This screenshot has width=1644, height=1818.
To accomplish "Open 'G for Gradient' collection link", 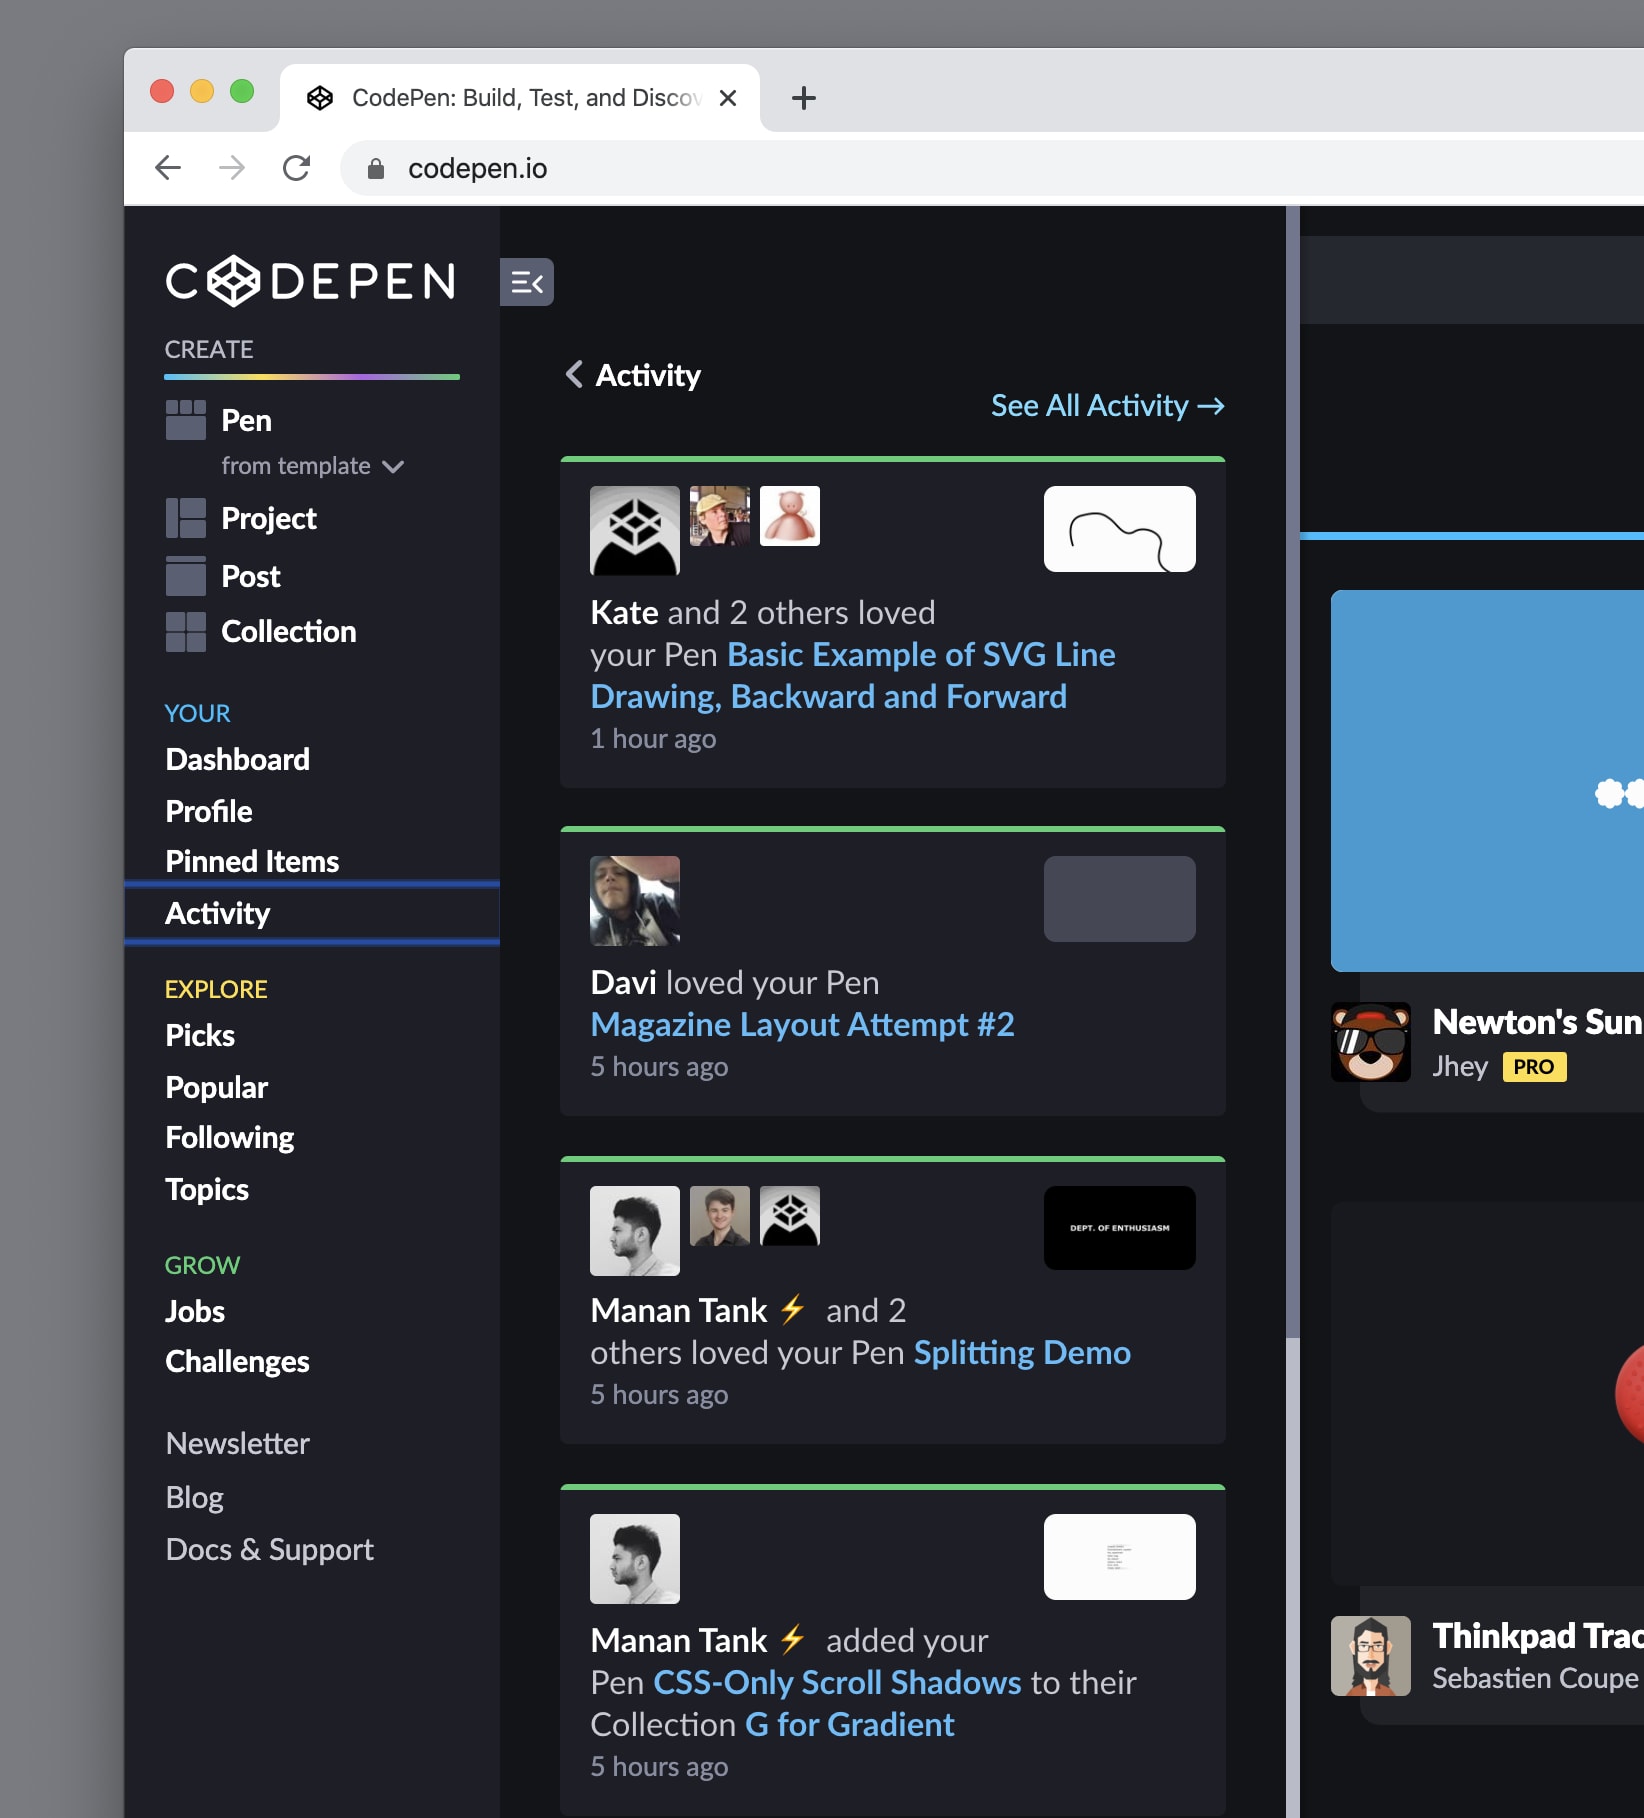I will (x=850, y=1725).
